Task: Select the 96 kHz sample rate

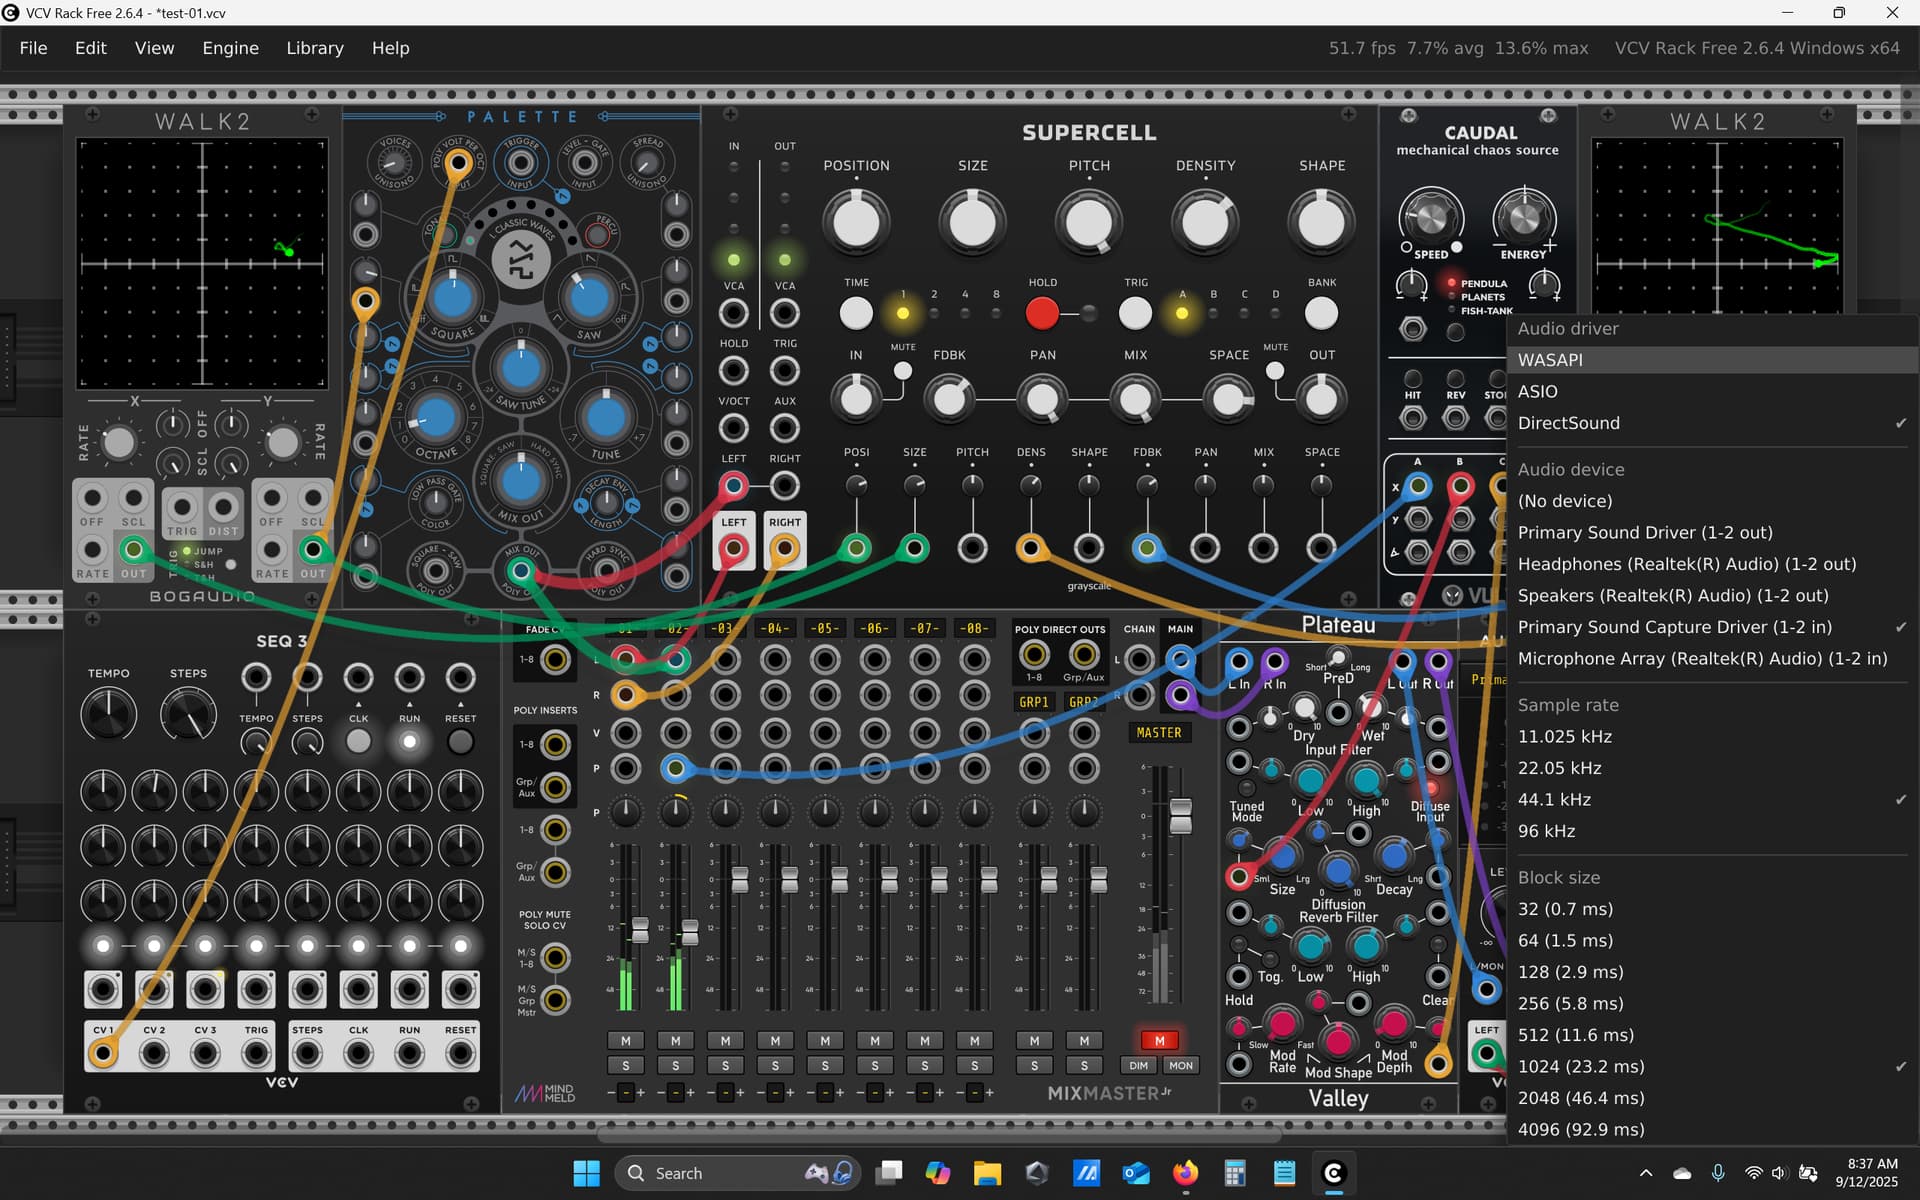Action: click(1546, 831)
